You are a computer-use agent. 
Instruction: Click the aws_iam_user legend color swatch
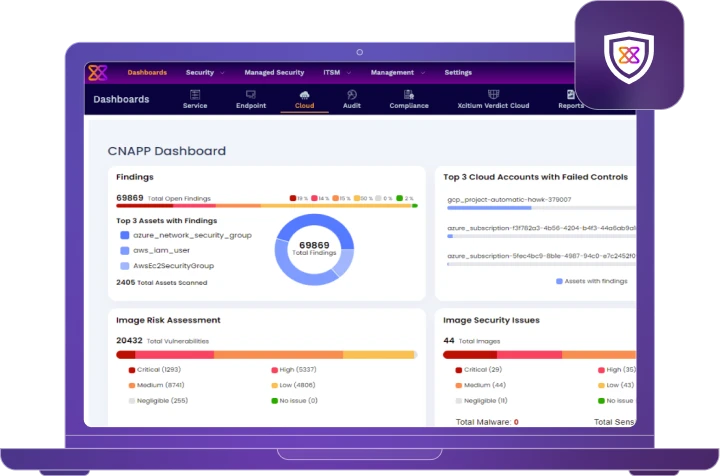click(124, 251)
